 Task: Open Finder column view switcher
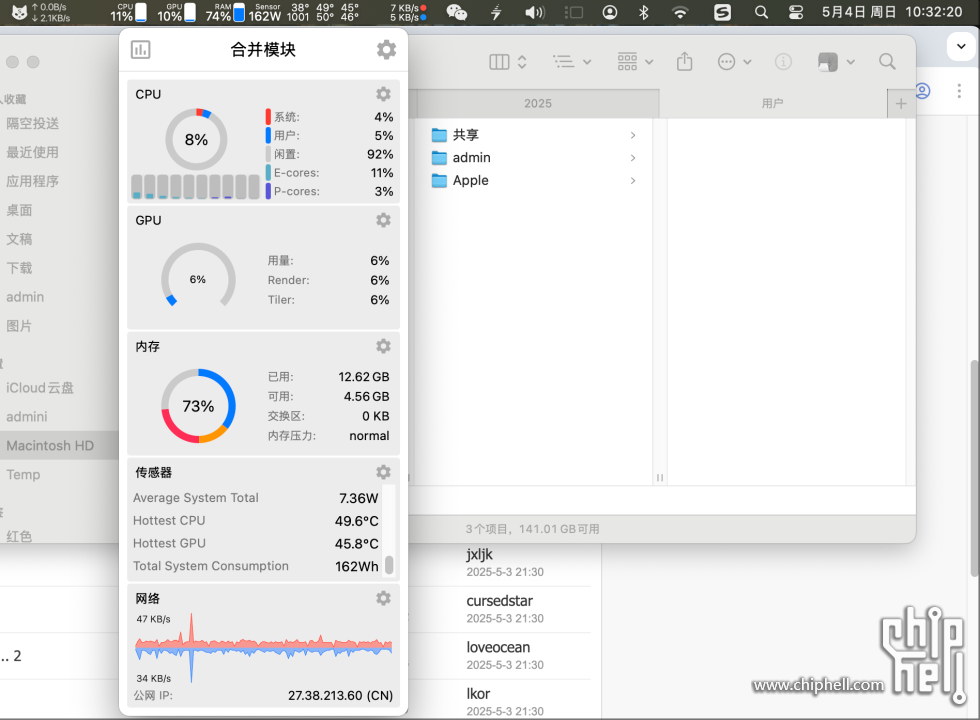(x=508, y=61)
